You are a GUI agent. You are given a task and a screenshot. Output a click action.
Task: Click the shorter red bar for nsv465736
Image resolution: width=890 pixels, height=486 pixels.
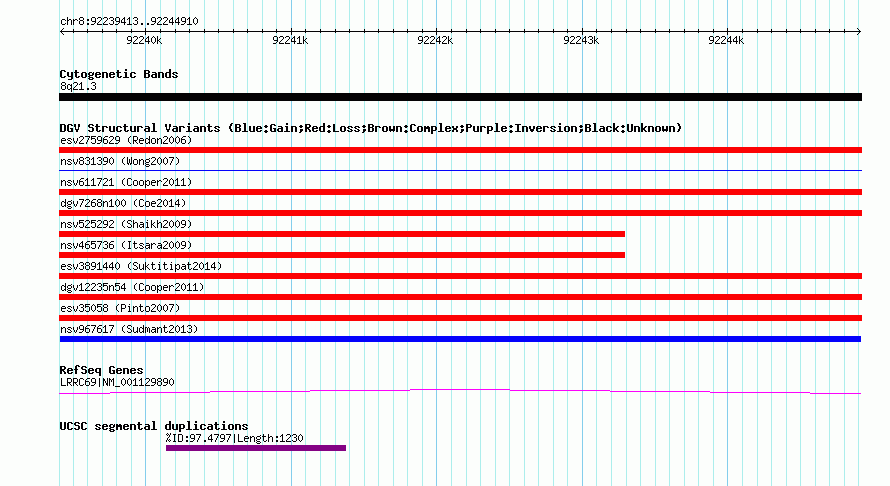342,255
